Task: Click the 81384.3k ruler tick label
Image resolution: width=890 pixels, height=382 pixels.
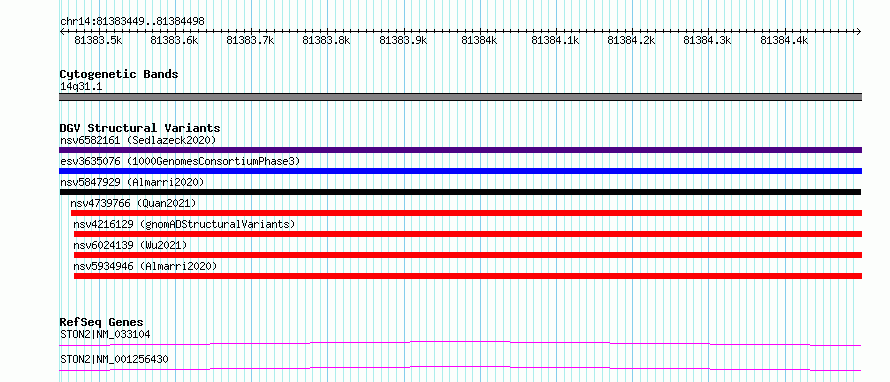Action: pos(707,40)
